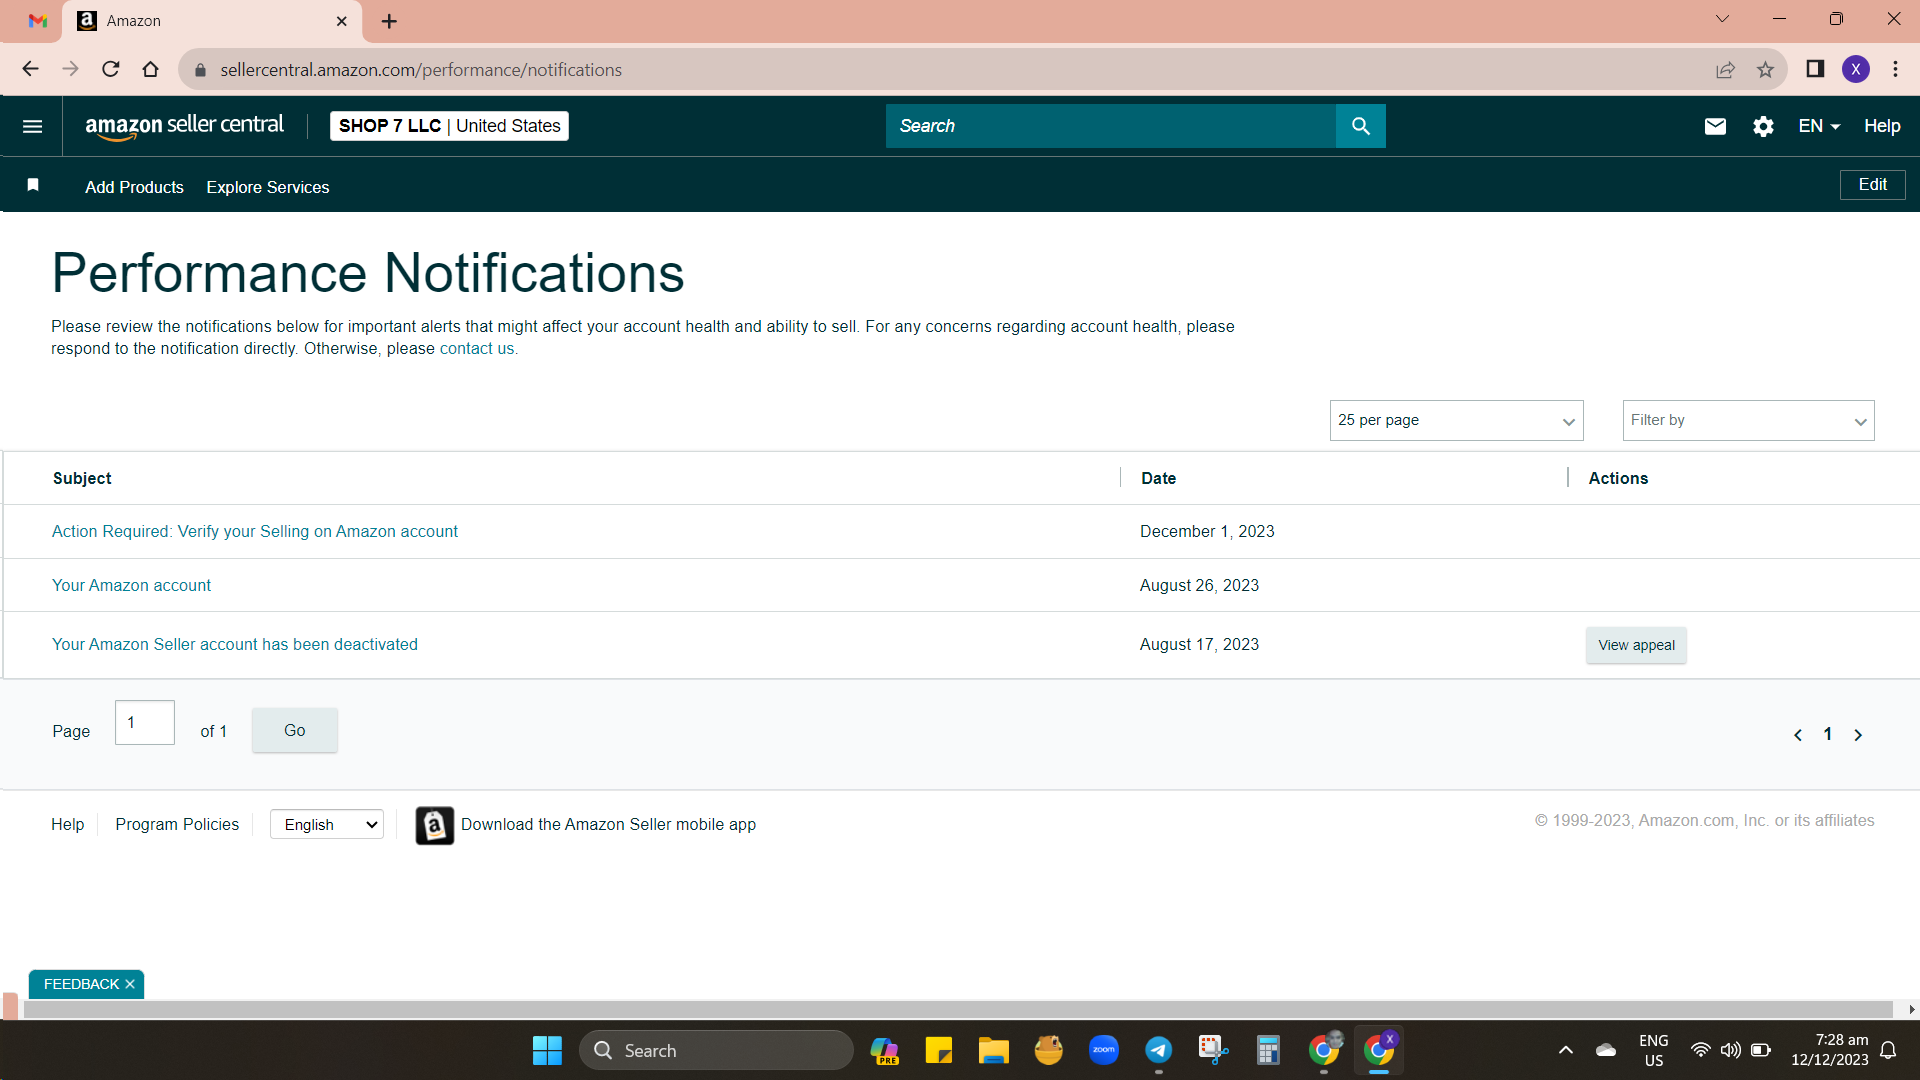1920x1080 pixels.
Task: Show hidden system tray icons
Action: coord(1566,1050)
